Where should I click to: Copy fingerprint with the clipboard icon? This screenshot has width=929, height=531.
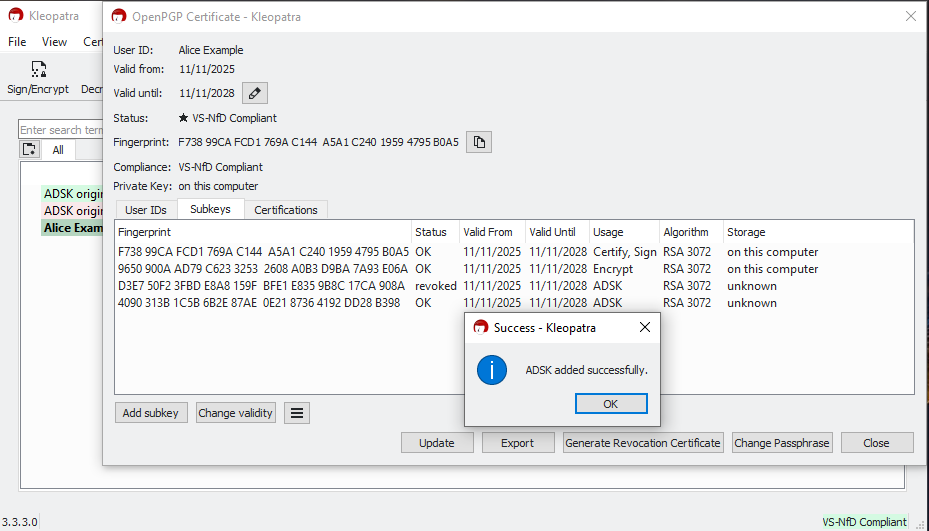pyautogui.click(x=479, y=142)
